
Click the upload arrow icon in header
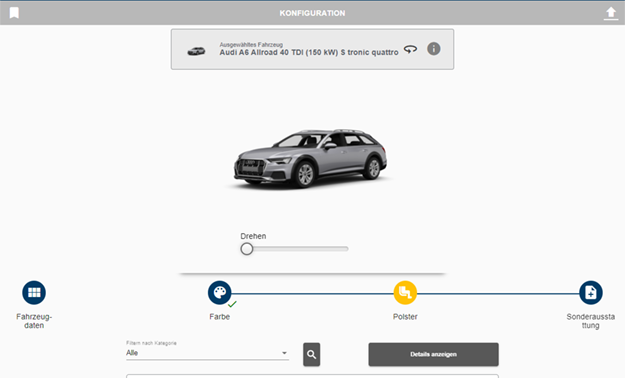coord(611,14)
